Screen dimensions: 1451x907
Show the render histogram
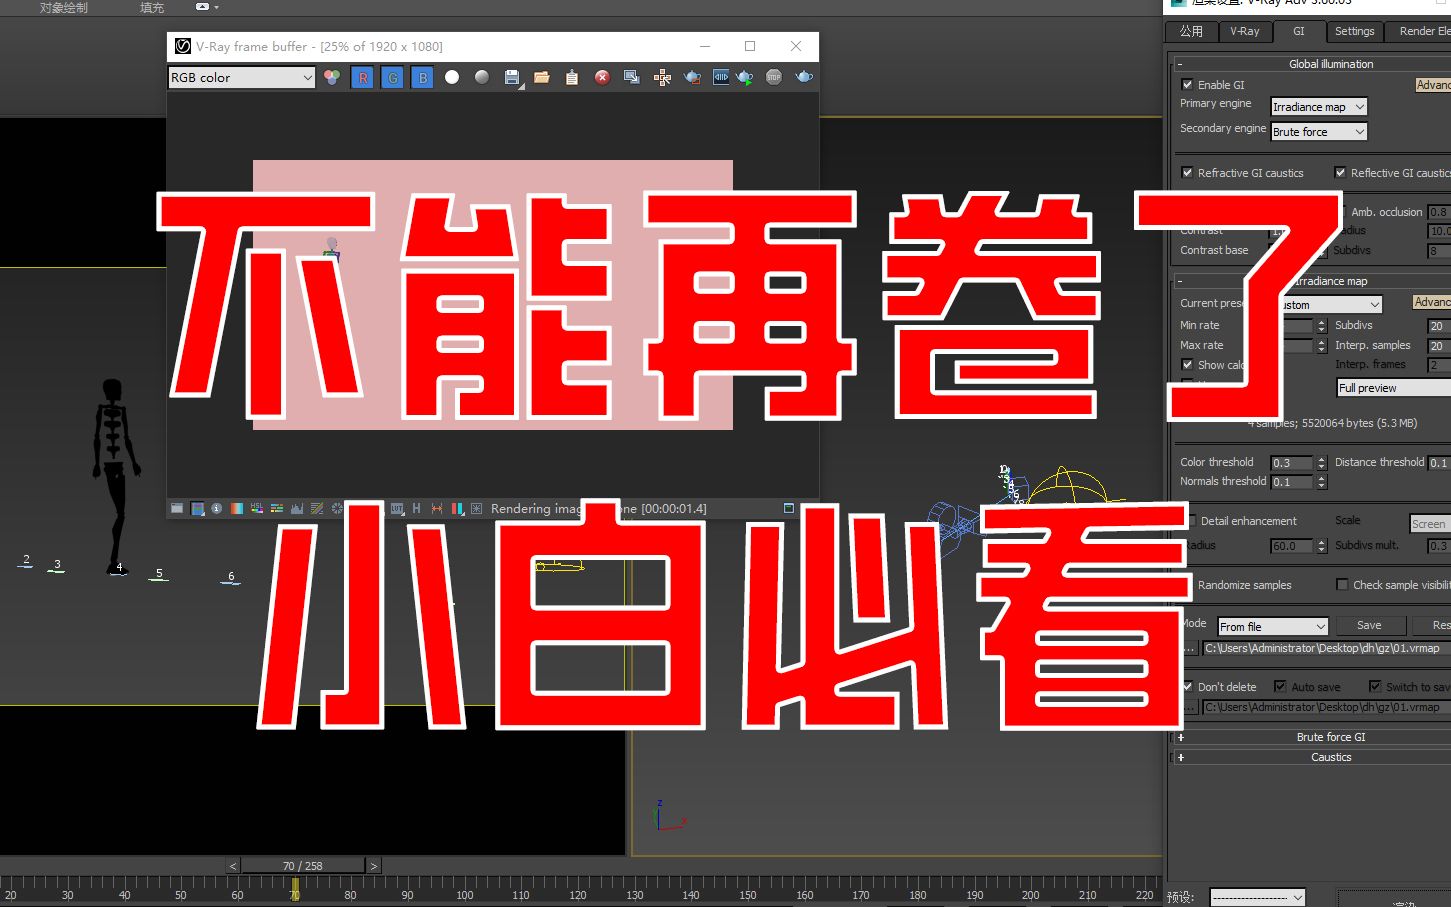click(297, 508)
